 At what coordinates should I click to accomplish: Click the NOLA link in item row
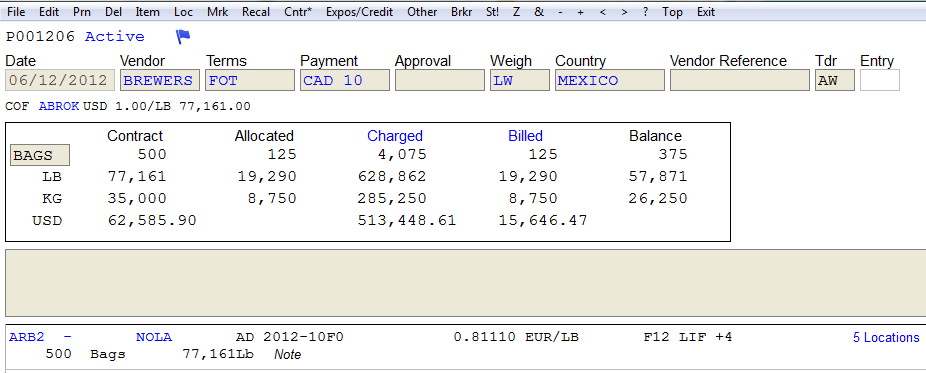154,338
